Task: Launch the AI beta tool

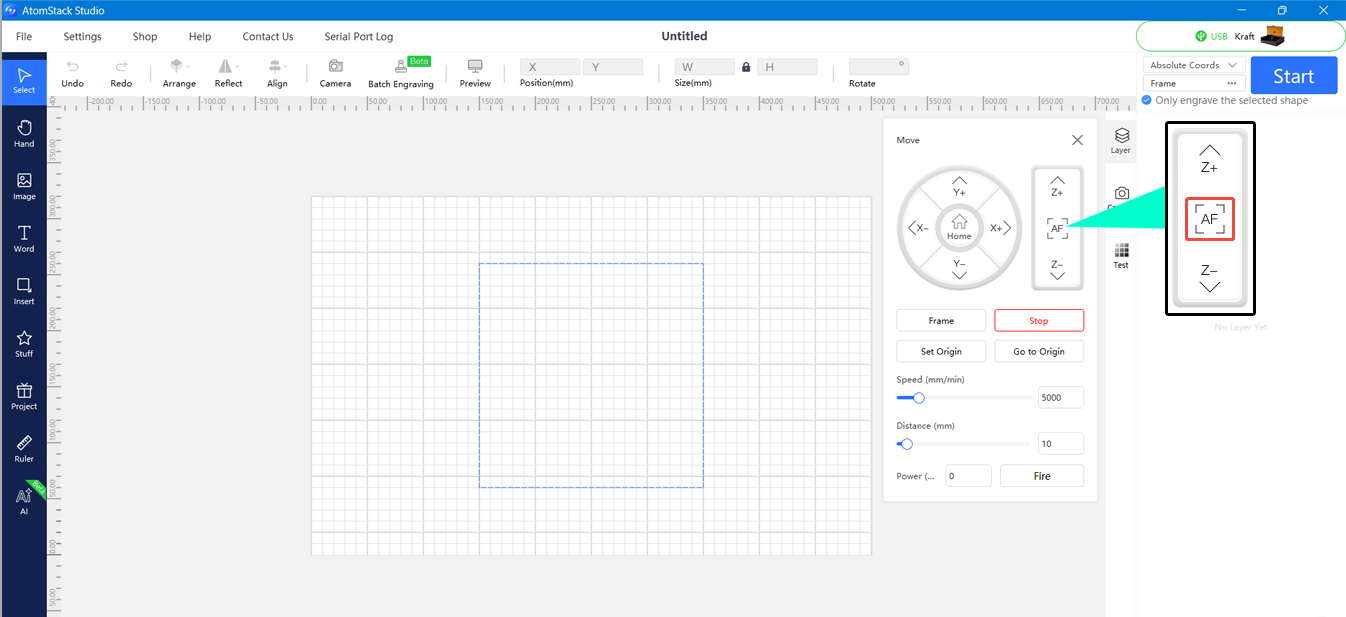Action: [24, 500]
